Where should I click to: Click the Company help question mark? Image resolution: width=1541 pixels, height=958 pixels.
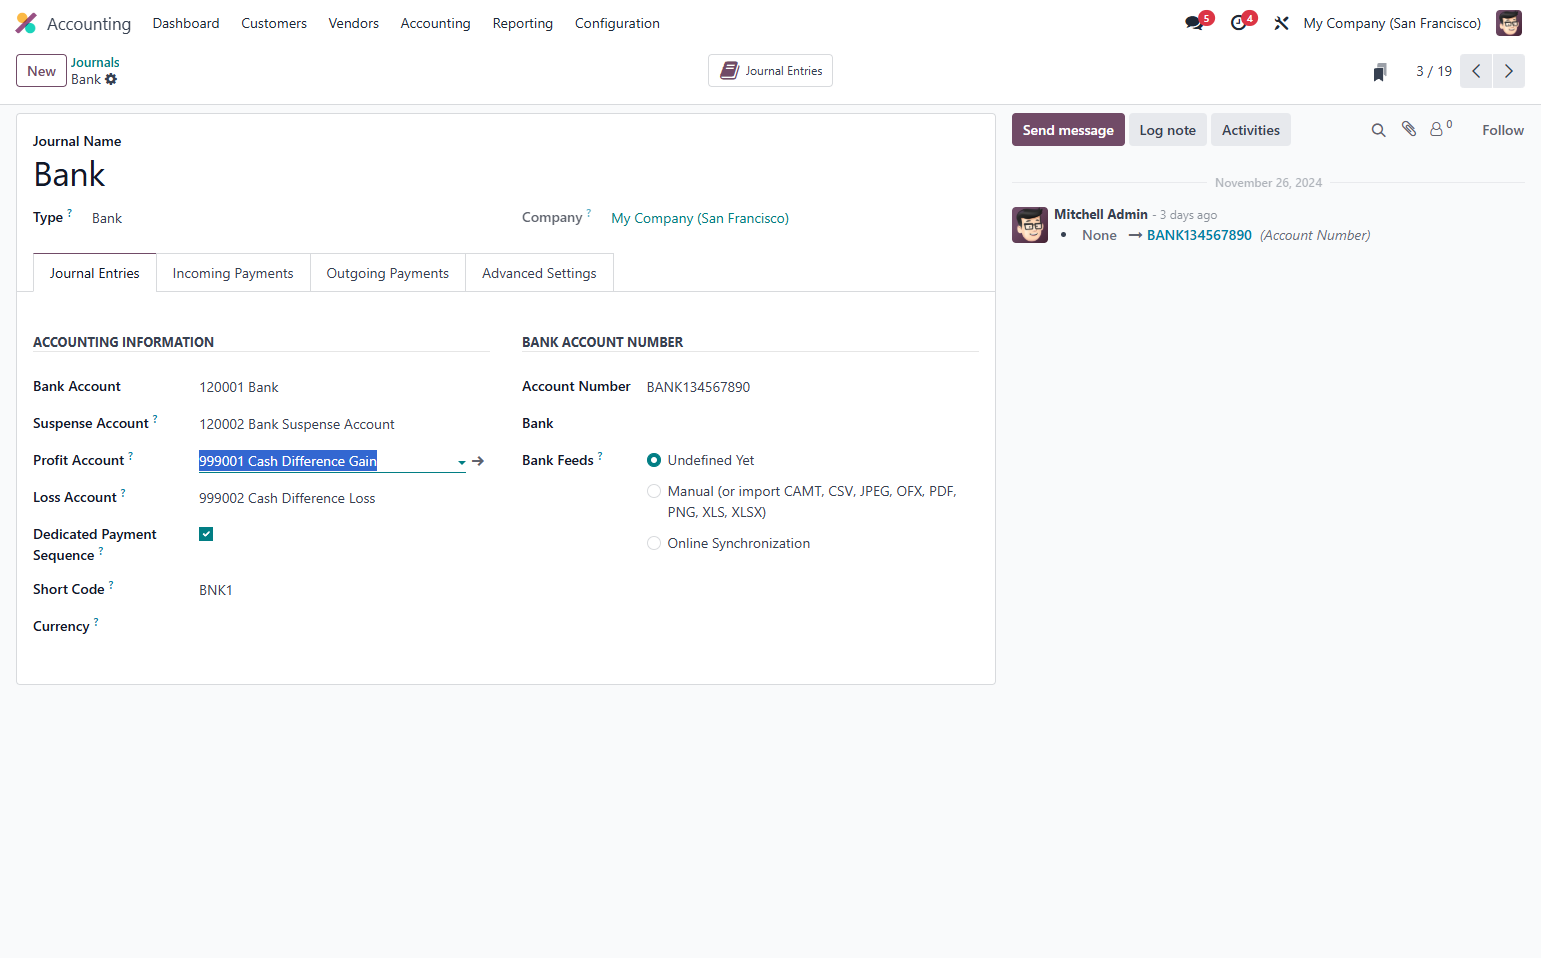pyautogui.click(x=589, y=213)
